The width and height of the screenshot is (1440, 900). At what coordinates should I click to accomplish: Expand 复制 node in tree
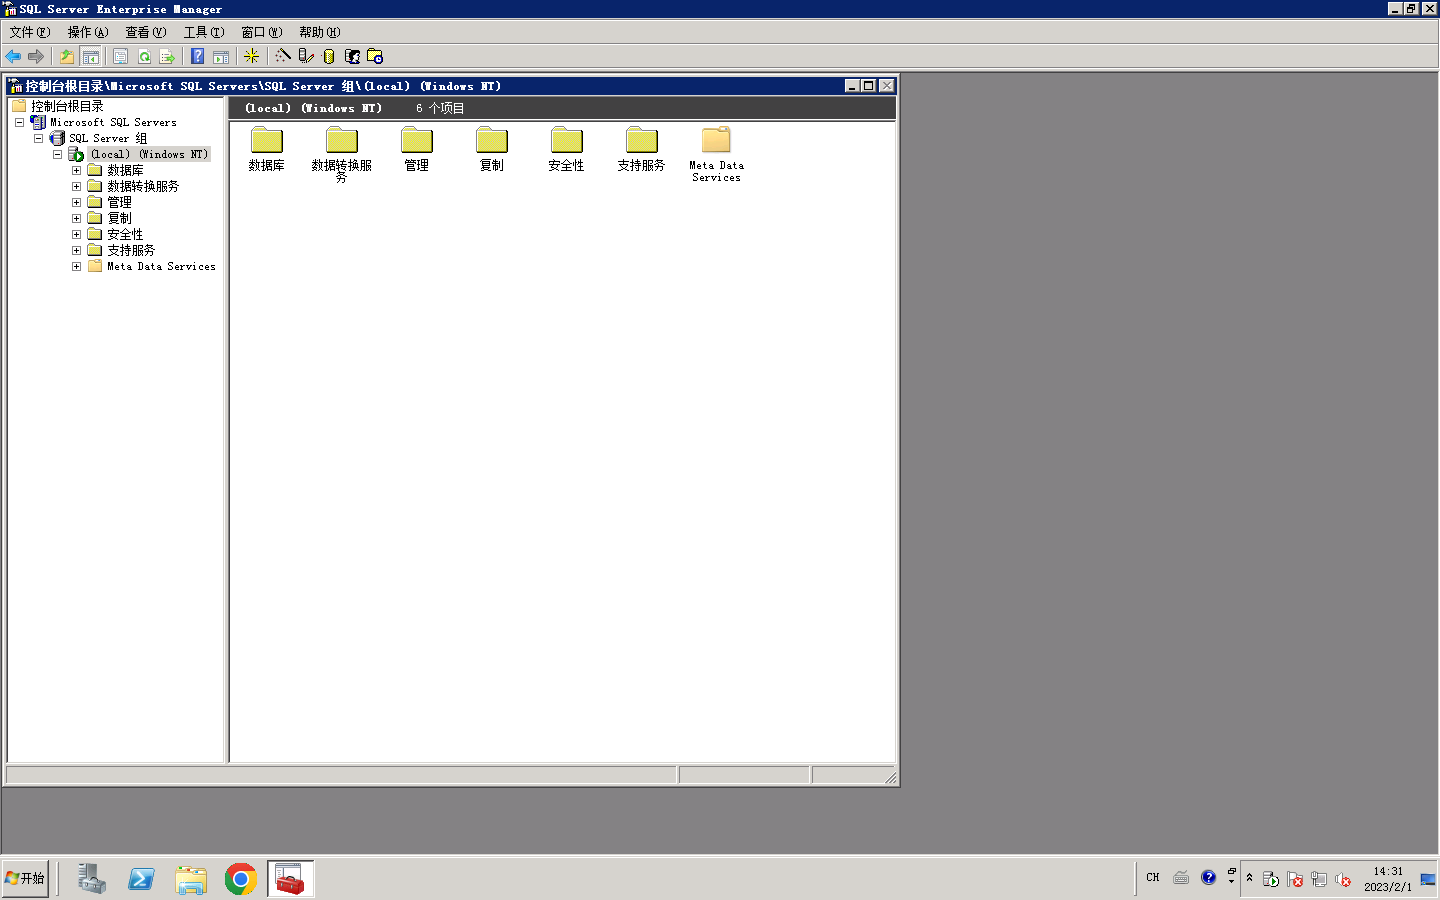(x=76, y=218)
